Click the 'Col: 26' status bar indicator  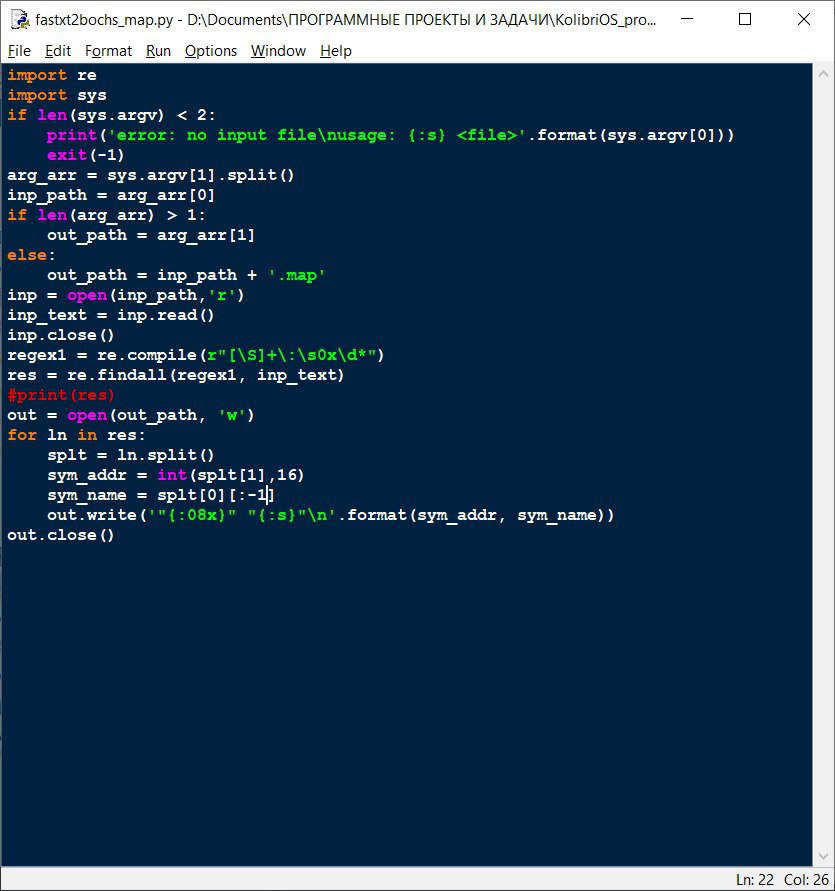(x=806, y=880)
